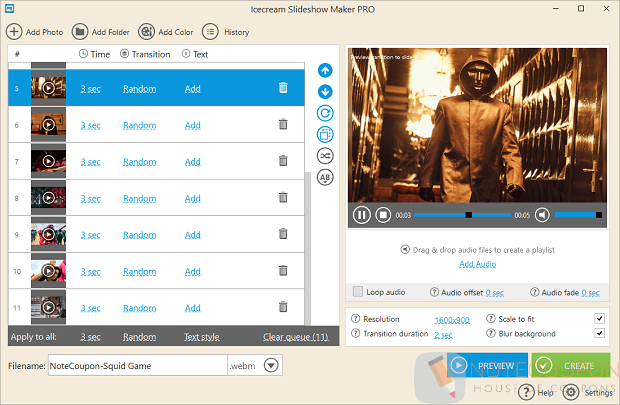
Task: Click the Transition duration help icon
Action: pos(355,333)
